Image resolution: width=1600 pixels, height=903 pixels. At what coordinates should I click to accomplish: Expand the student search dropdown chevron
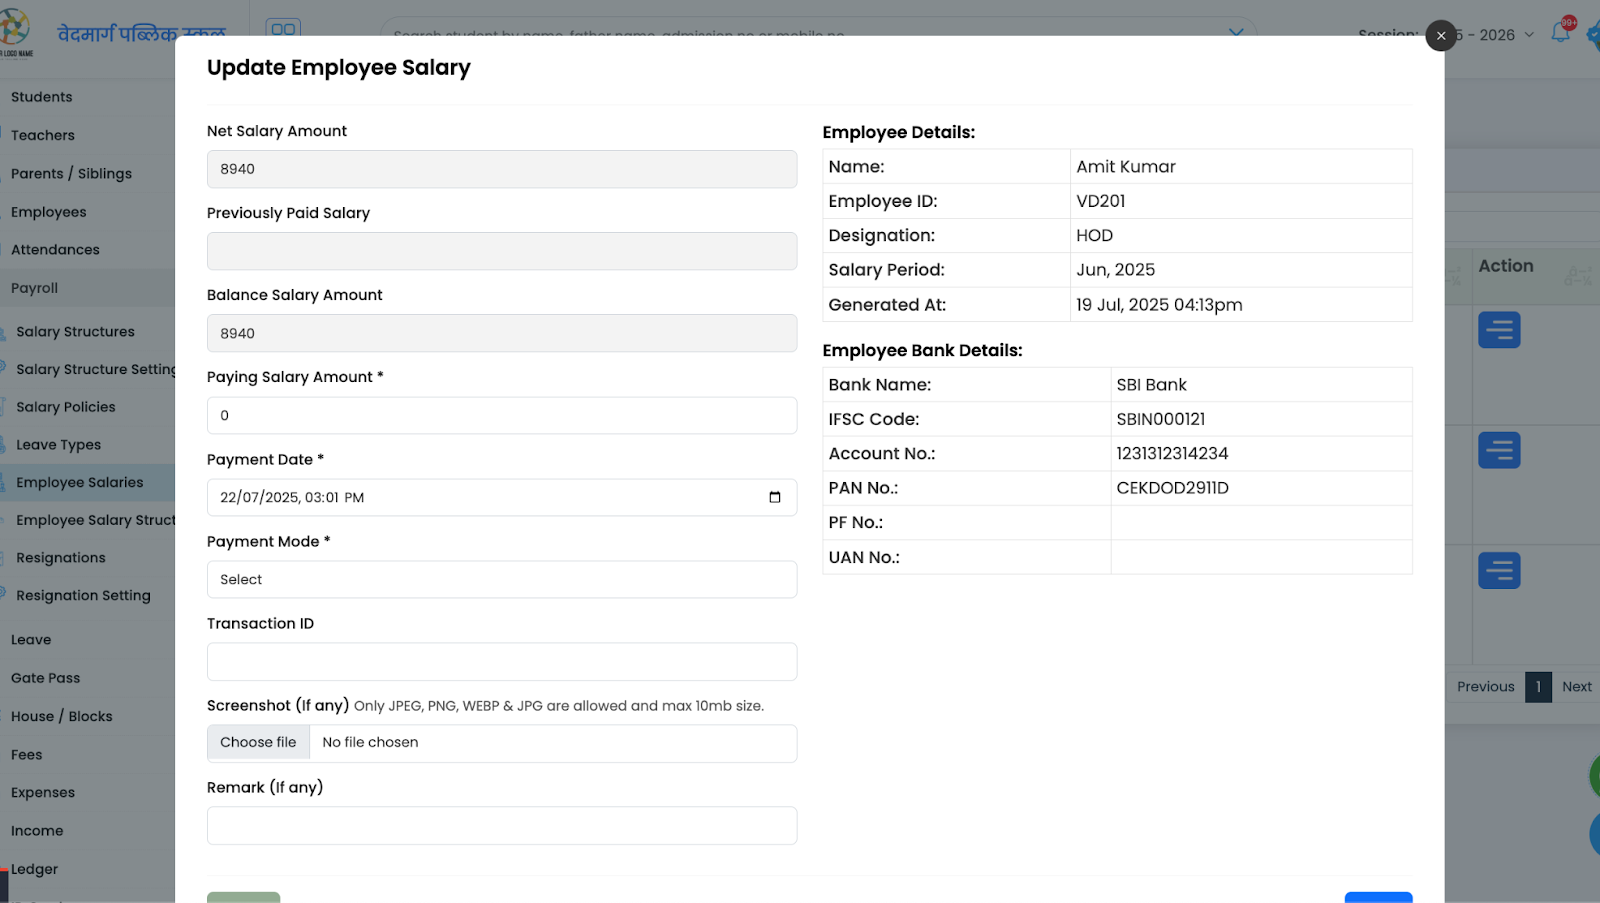(1235, 30)
